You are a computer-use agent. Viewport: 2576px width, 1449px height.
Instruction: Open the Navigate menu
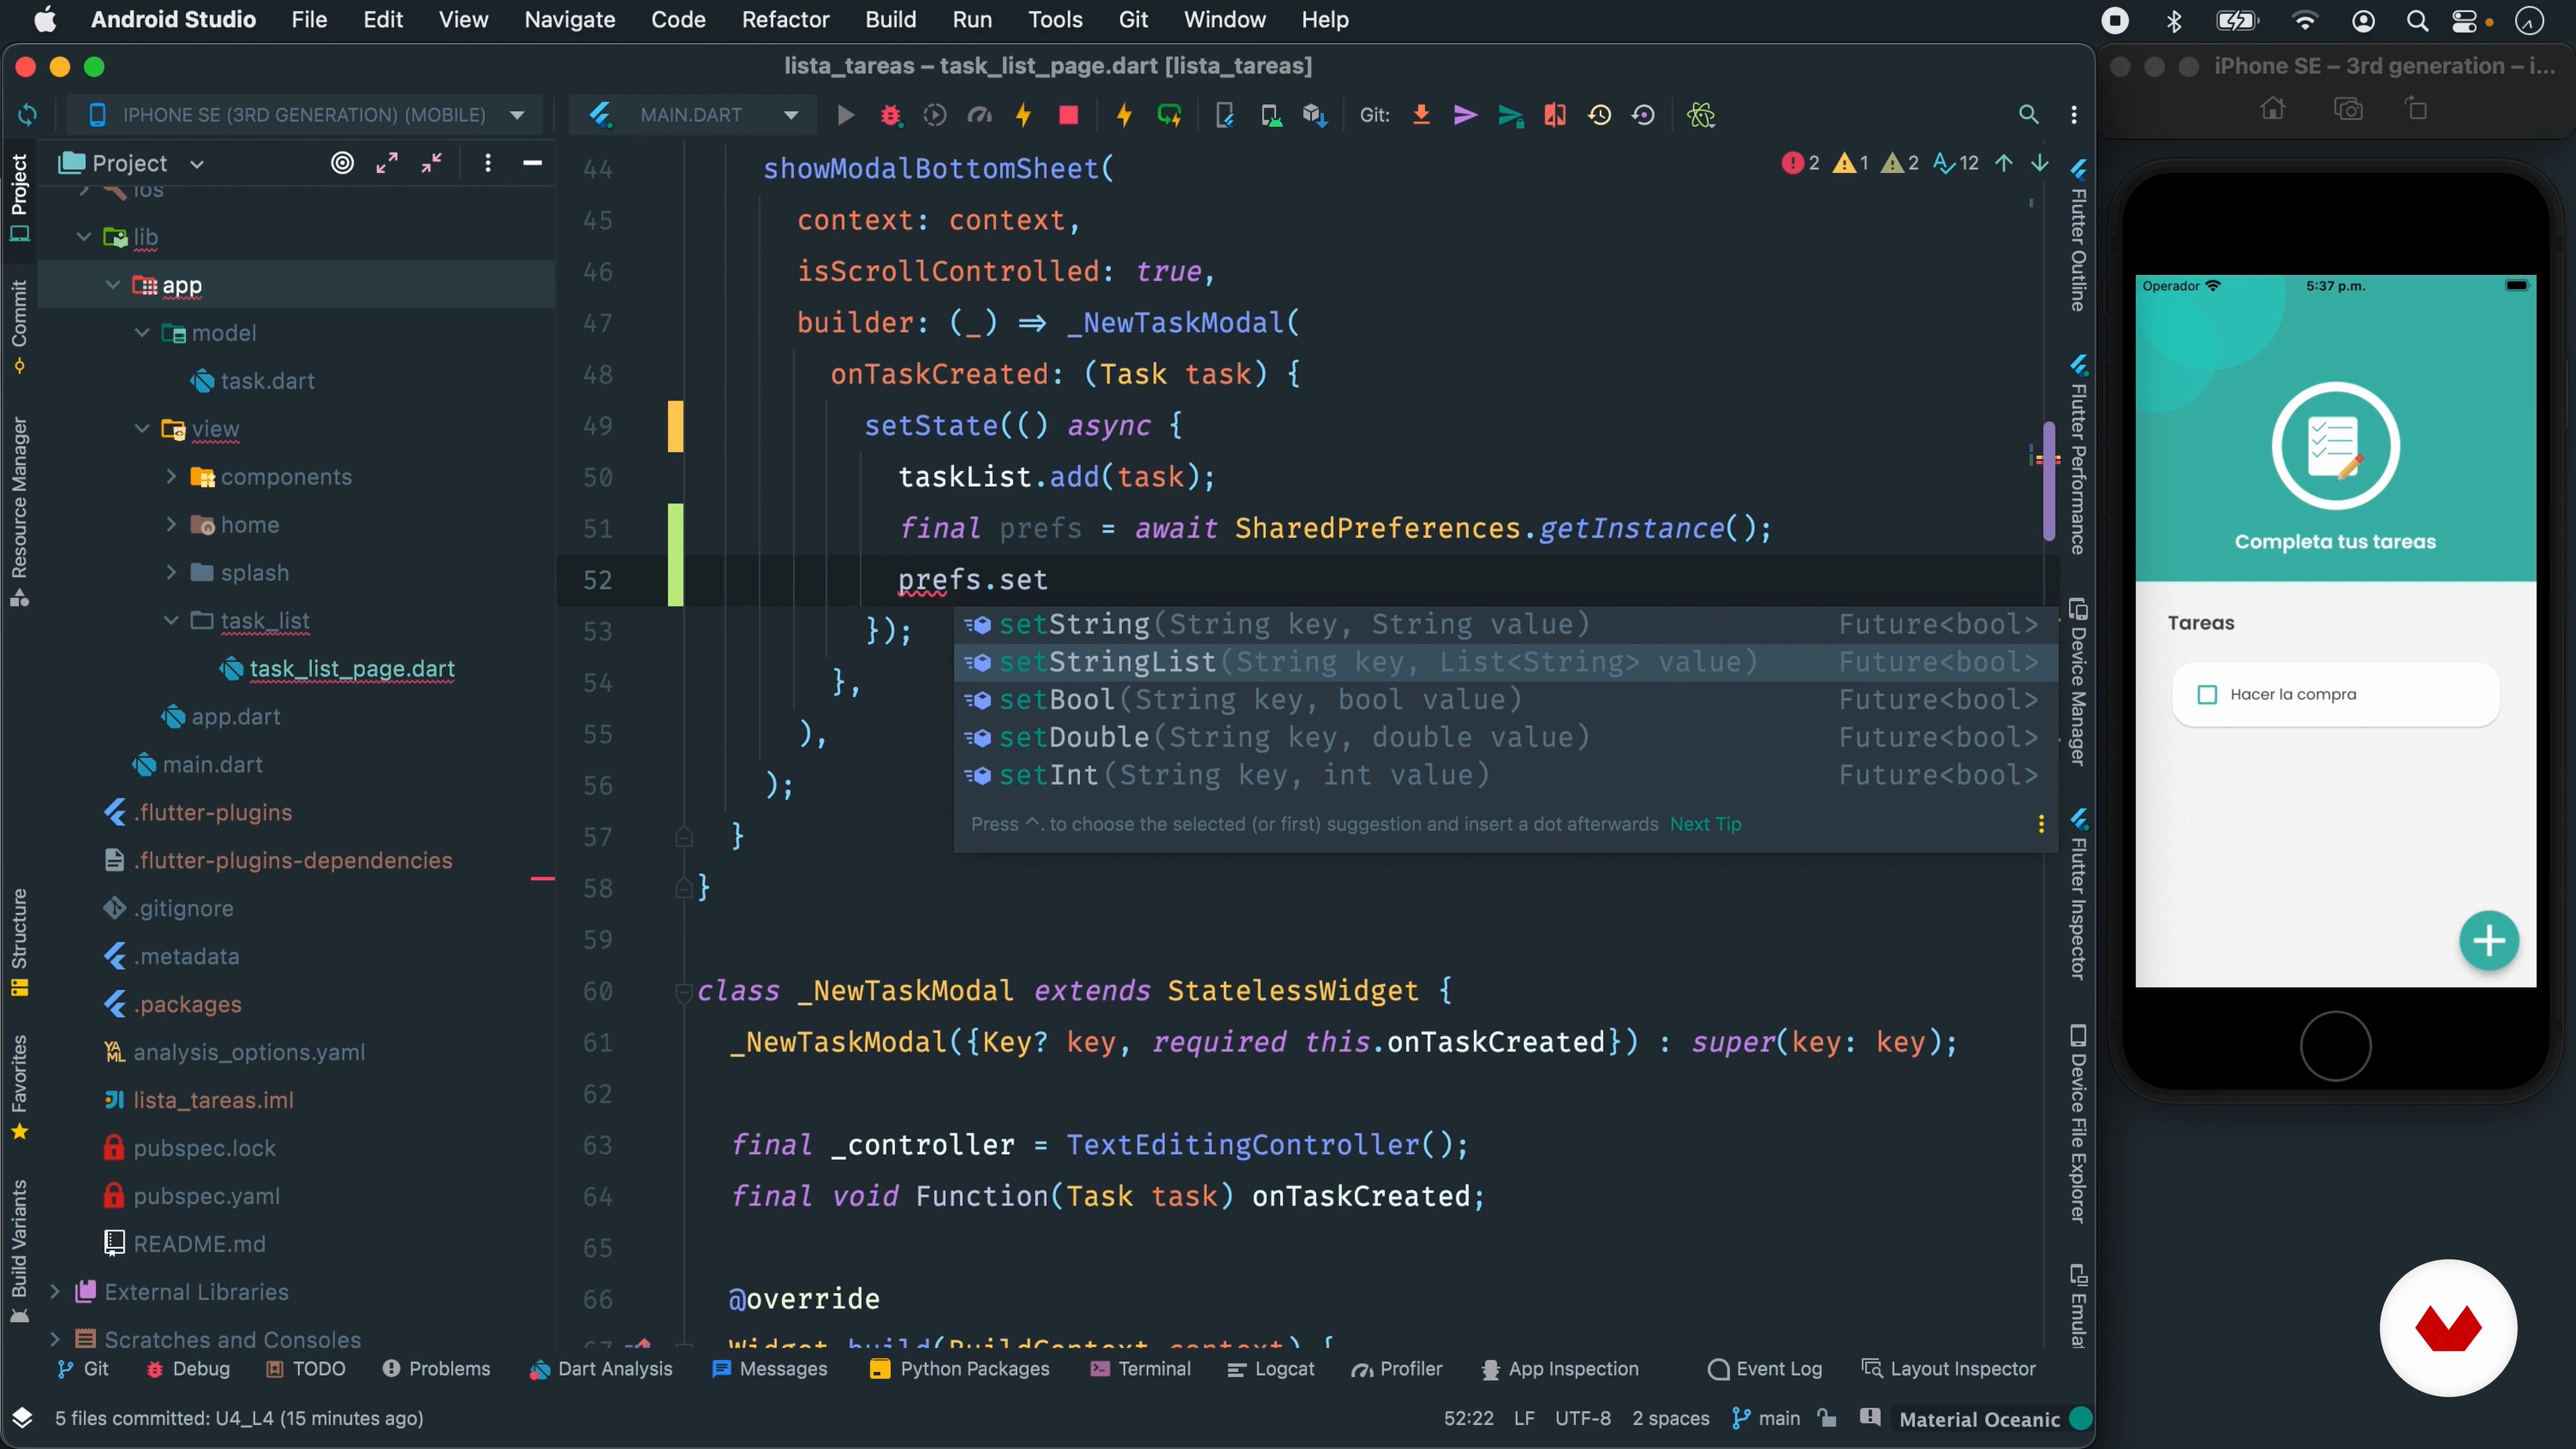pos(569,19)
